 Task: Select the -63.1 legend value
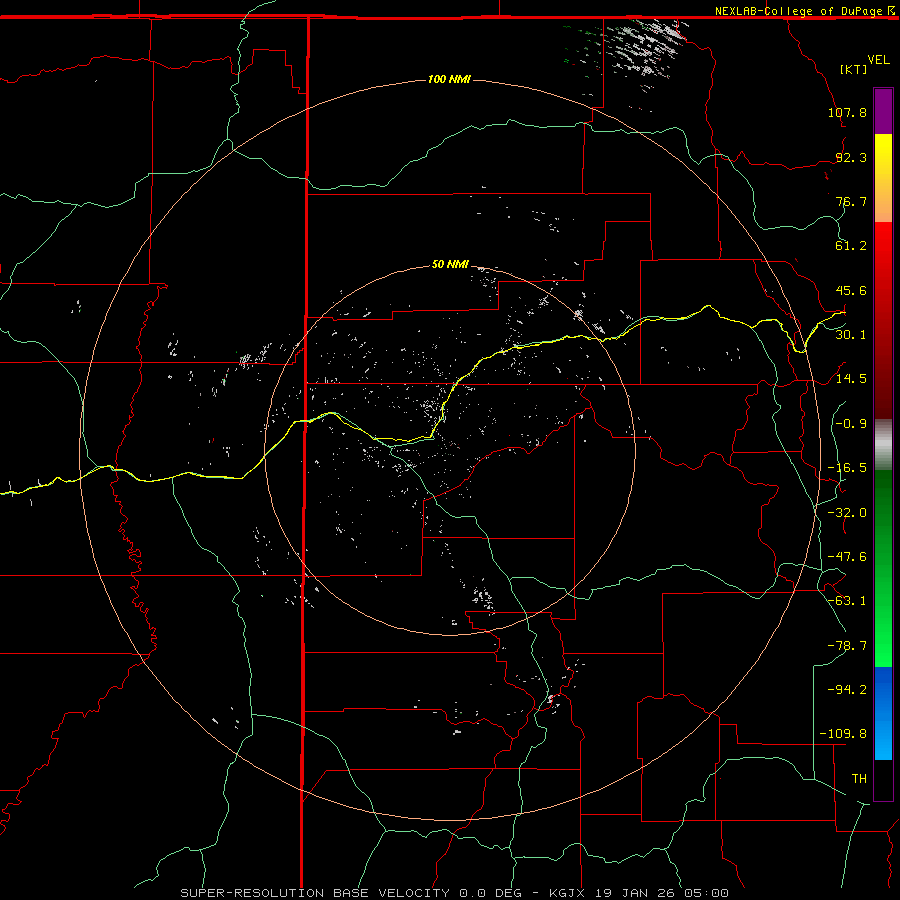pos(847,601)
